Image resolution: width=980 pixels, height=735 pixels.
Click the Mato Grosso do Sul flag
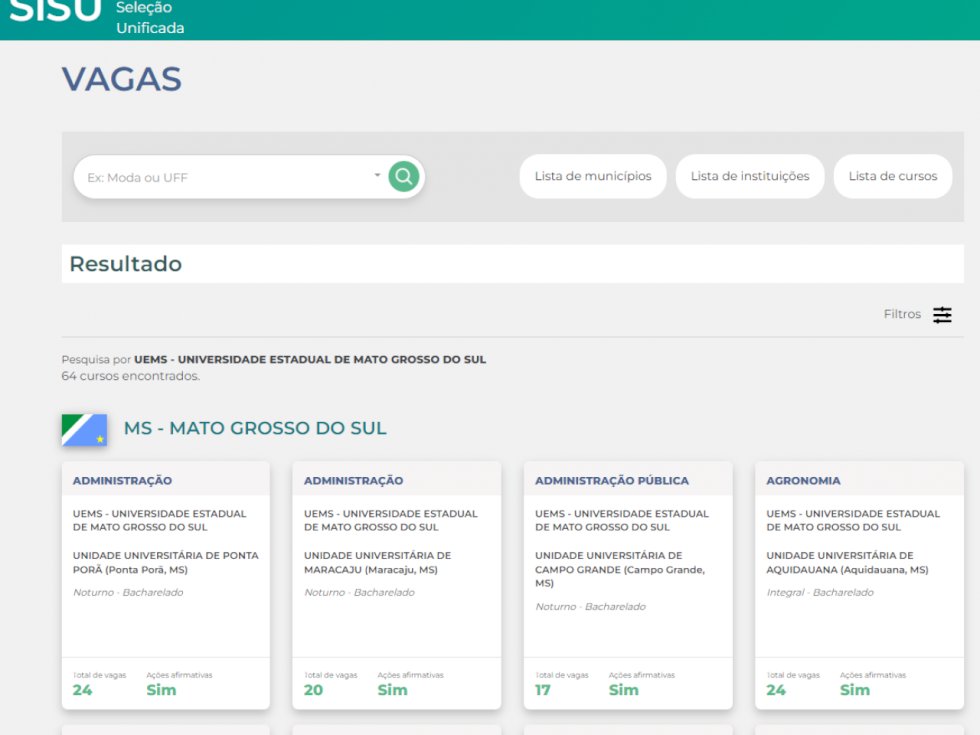84,429
